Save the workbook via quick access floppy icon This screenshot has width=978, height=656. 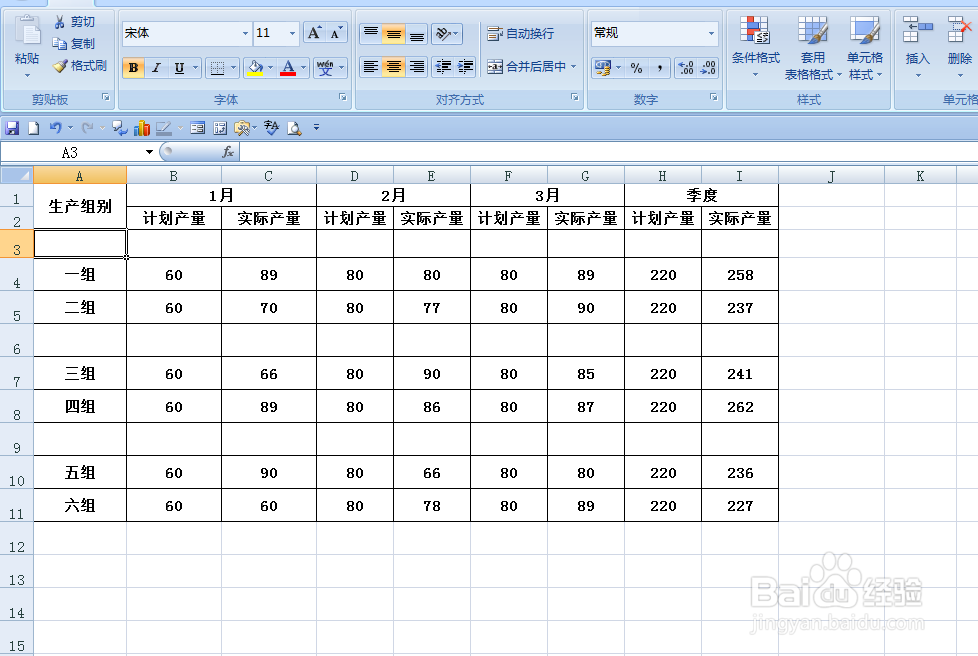[x=12, y=128]
